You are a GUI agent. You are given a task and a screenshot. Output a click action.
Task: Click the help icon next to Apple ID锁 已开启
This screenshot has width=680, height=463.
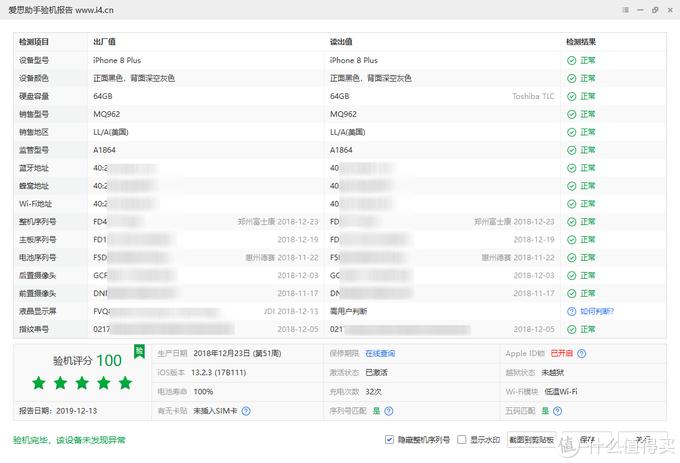pyautogui.click(x=582, y=353)
